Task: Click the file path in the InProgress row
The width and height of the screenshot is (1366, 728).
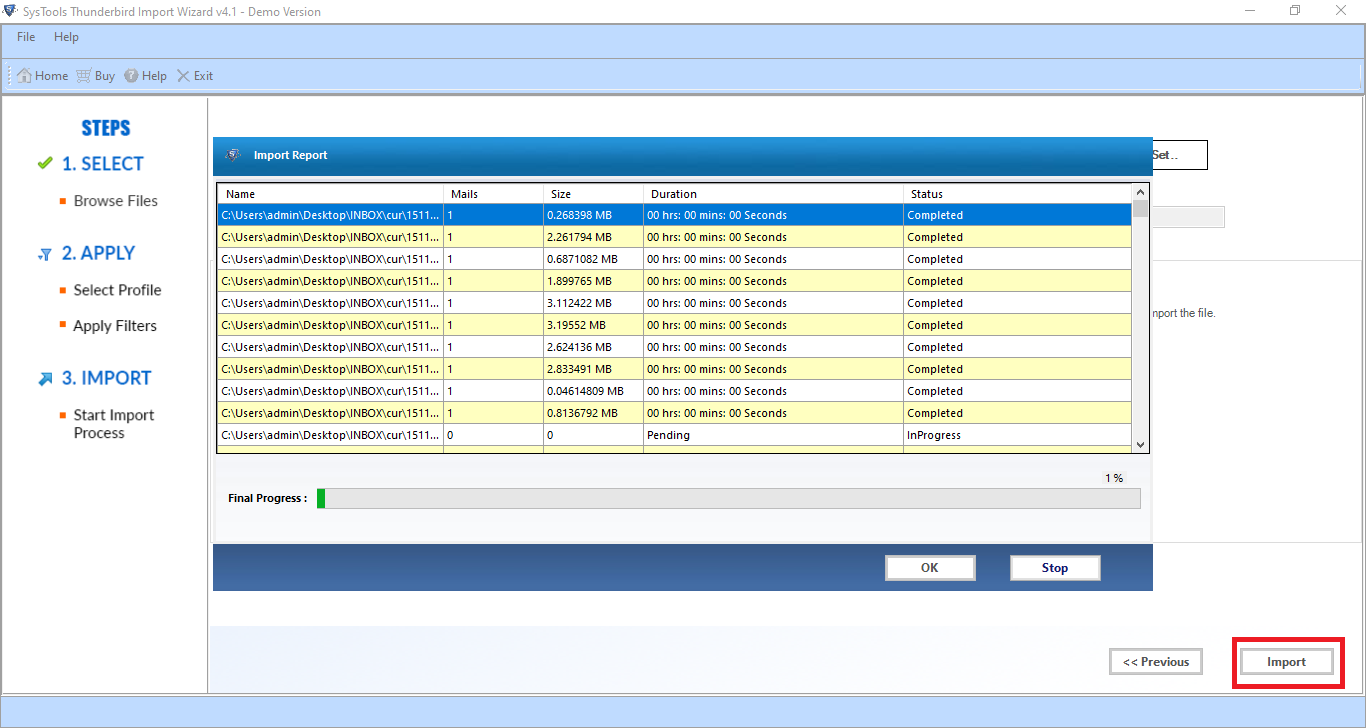Action: click(x=330, y=435)
